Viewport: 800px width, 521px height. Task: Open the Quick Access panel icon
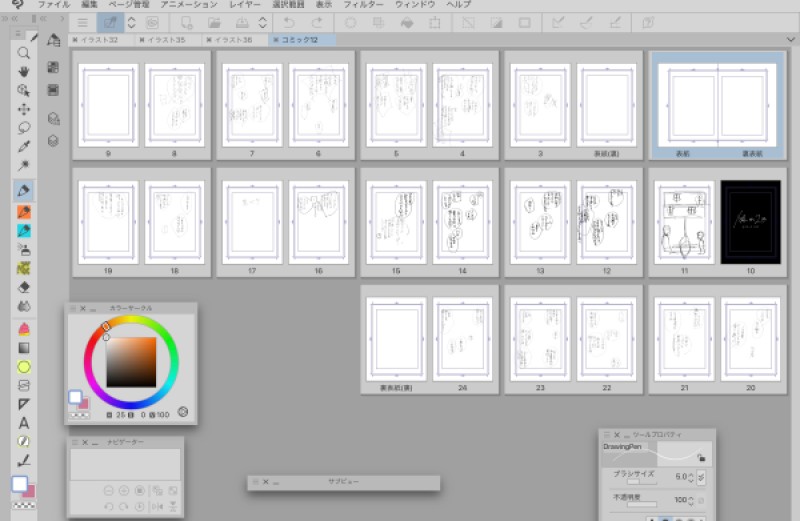click(x=54, y=40)
